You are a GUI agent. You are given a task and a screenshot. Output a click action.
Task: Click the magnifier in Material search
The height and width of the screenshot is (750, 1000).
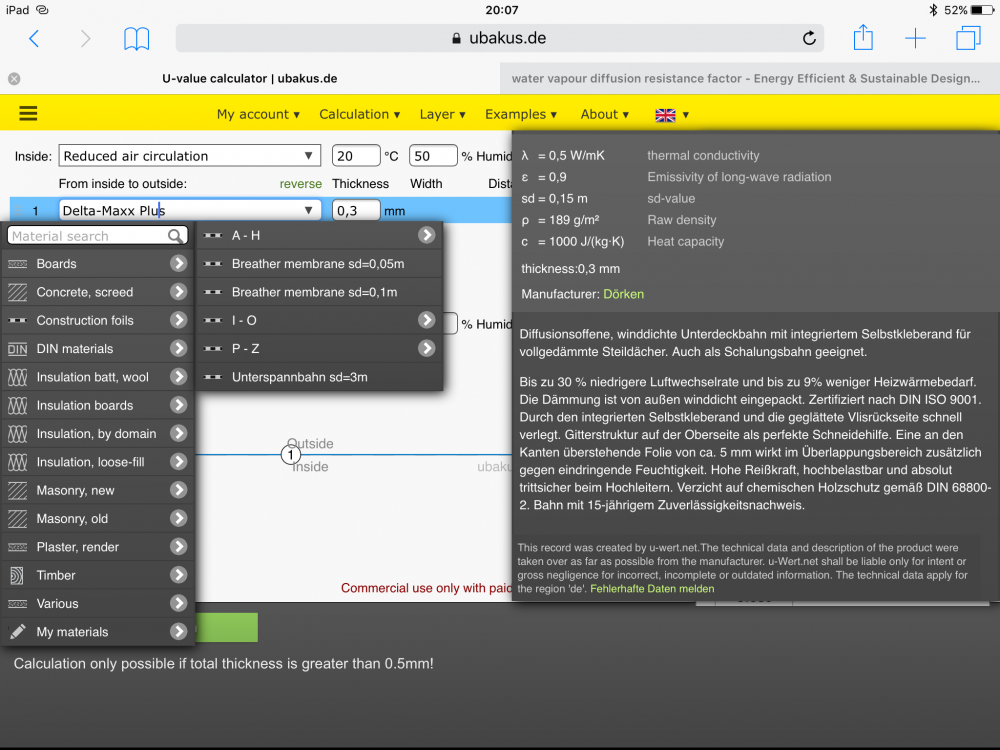tap(174, 236)
